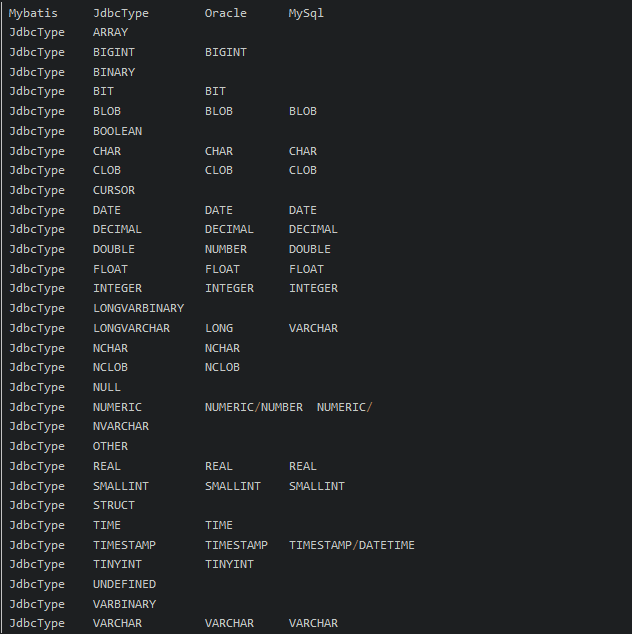
Task: Click the Oracle column header
Action: coord(225,14)
